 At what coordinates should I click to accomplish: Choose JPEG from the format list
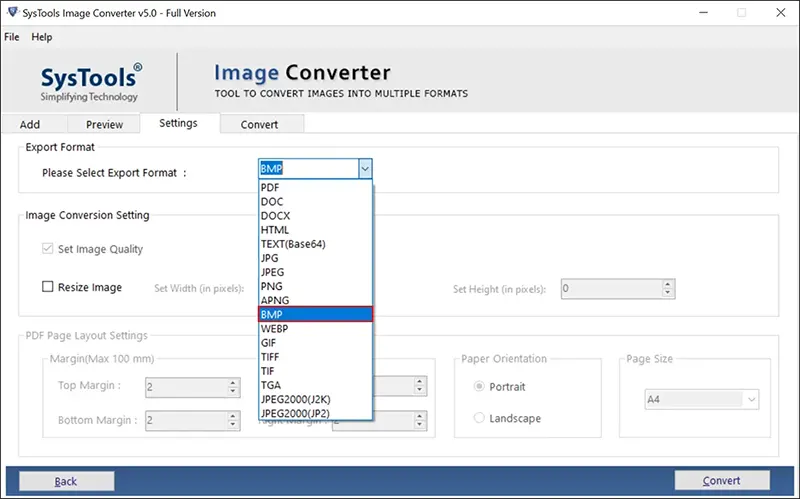315,272
